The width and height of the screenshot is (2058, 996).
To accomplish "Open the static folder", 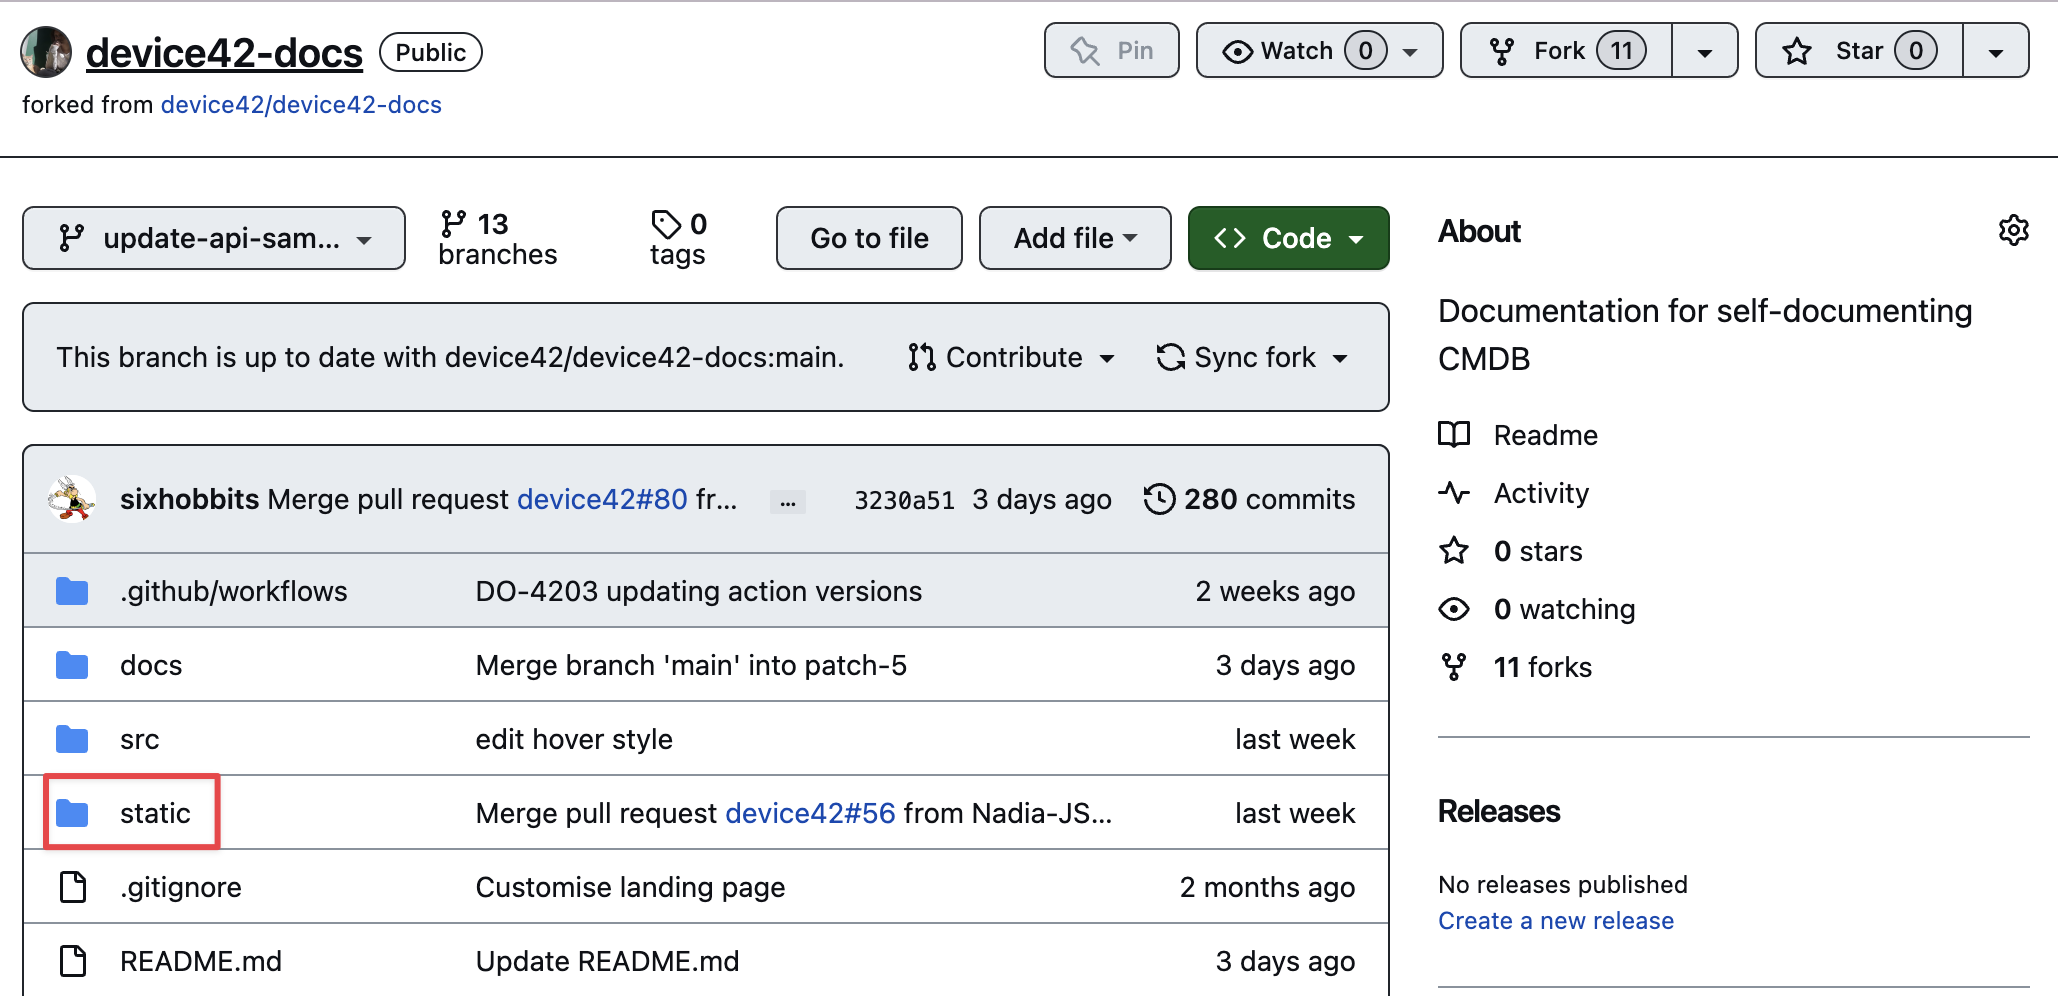I will (x=154, y=813).
